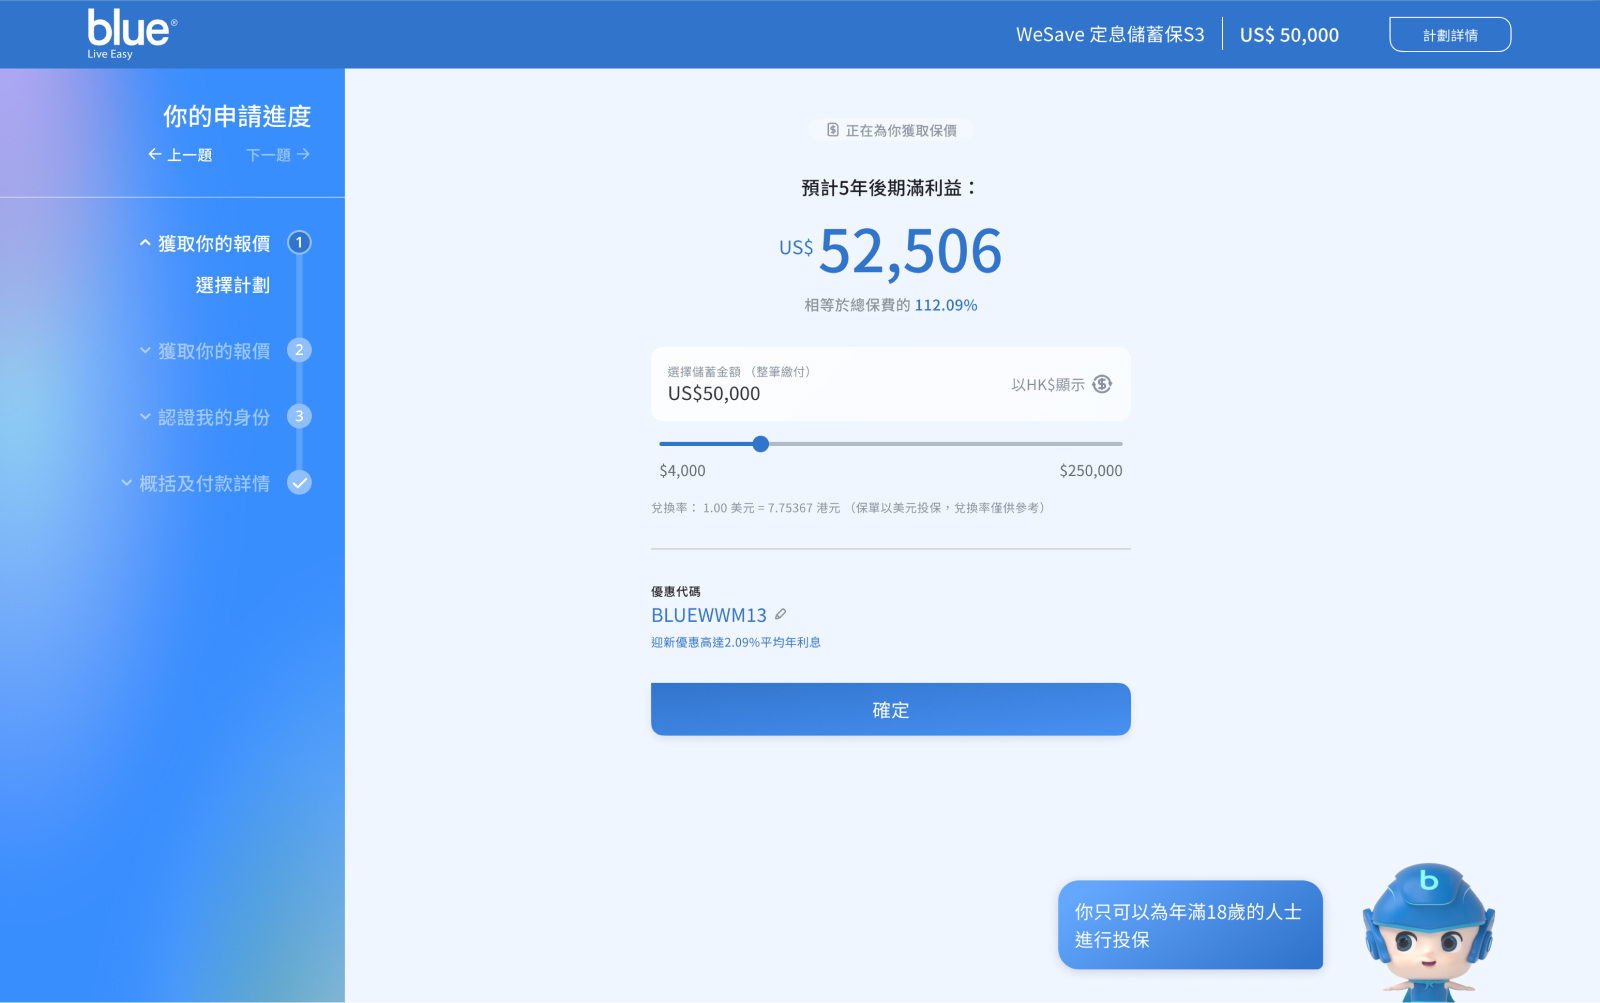Click the first 獲取你的報價 step label

click(x=214, y=243)
